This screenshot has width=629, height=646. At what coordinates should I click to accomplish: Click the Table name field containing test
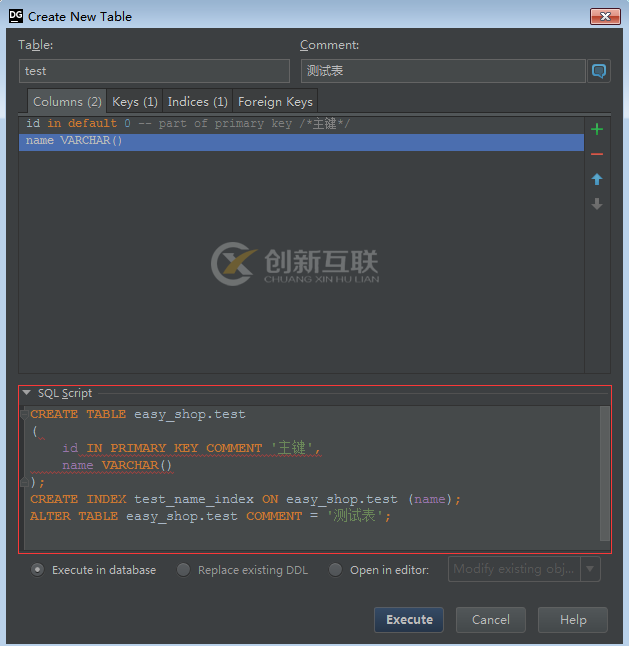154,71
